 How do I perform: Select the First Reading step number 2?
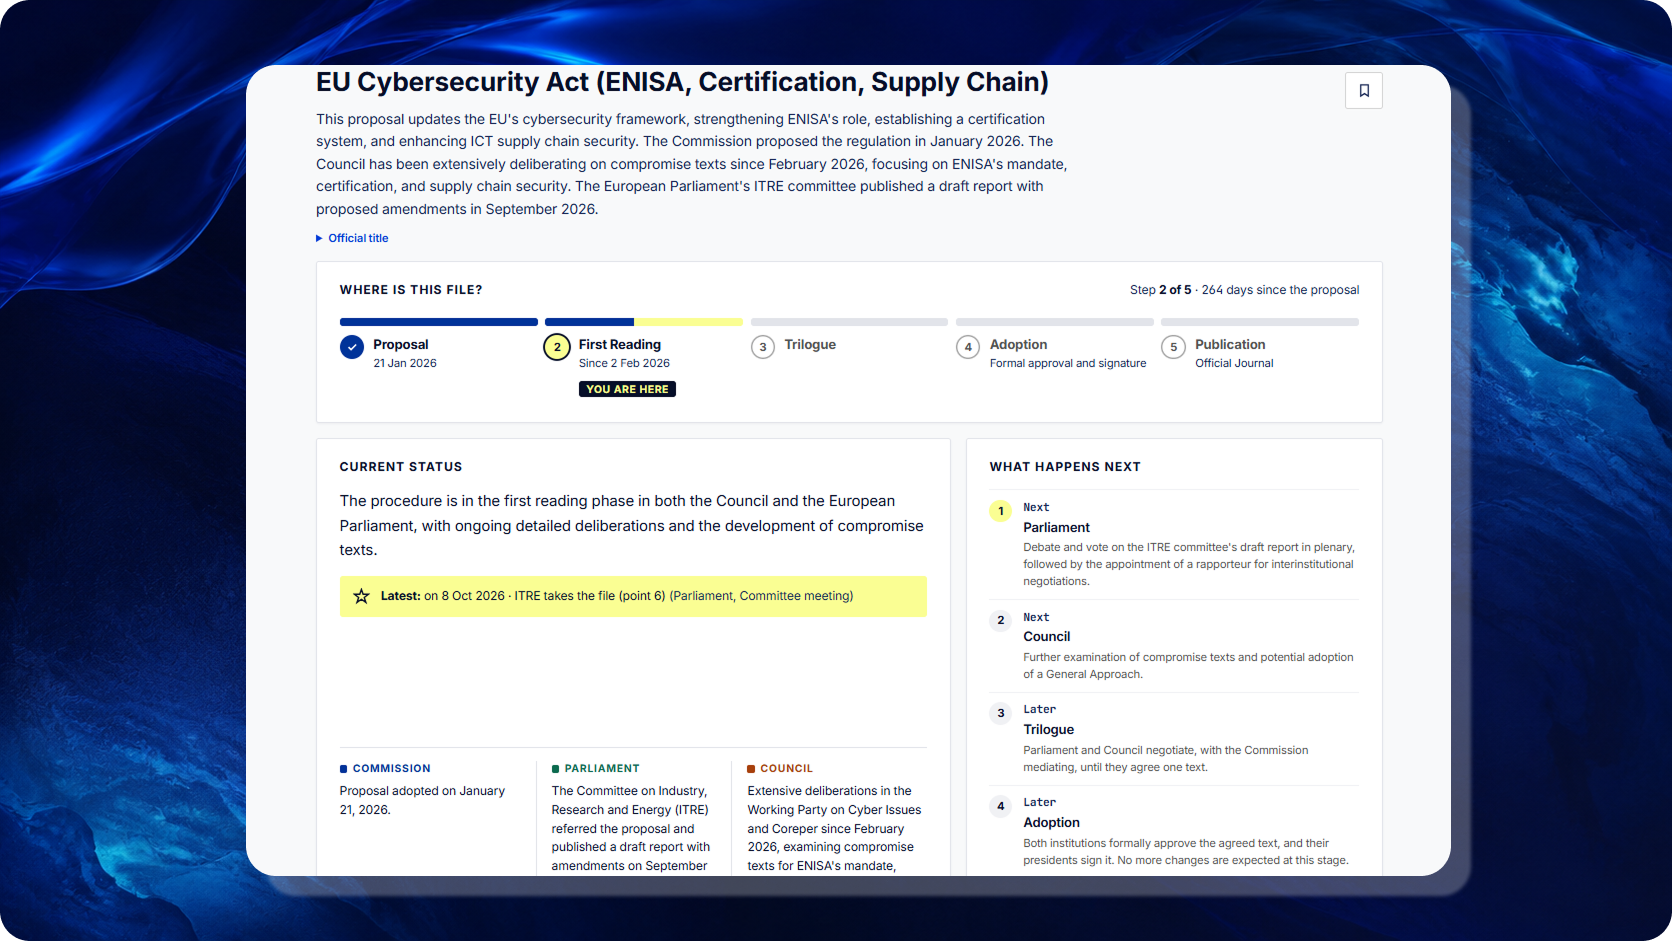point(557,347)
